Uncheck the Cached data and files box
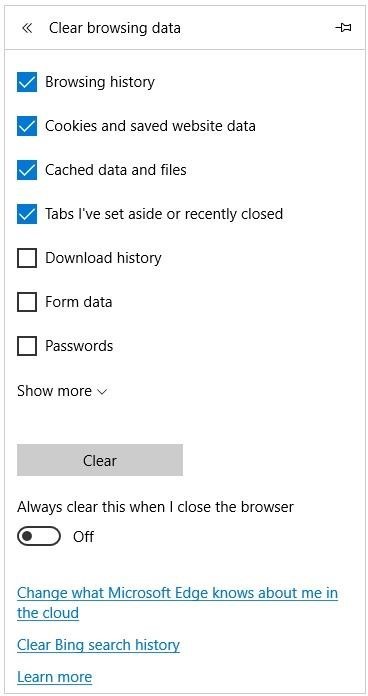 pyautogui.click(x=27, y=170)
